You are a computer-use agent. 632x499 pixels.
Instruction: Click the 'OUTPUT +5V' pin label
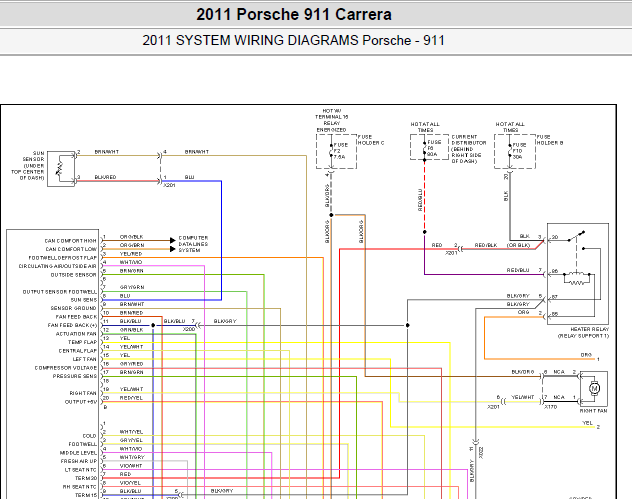81,402
